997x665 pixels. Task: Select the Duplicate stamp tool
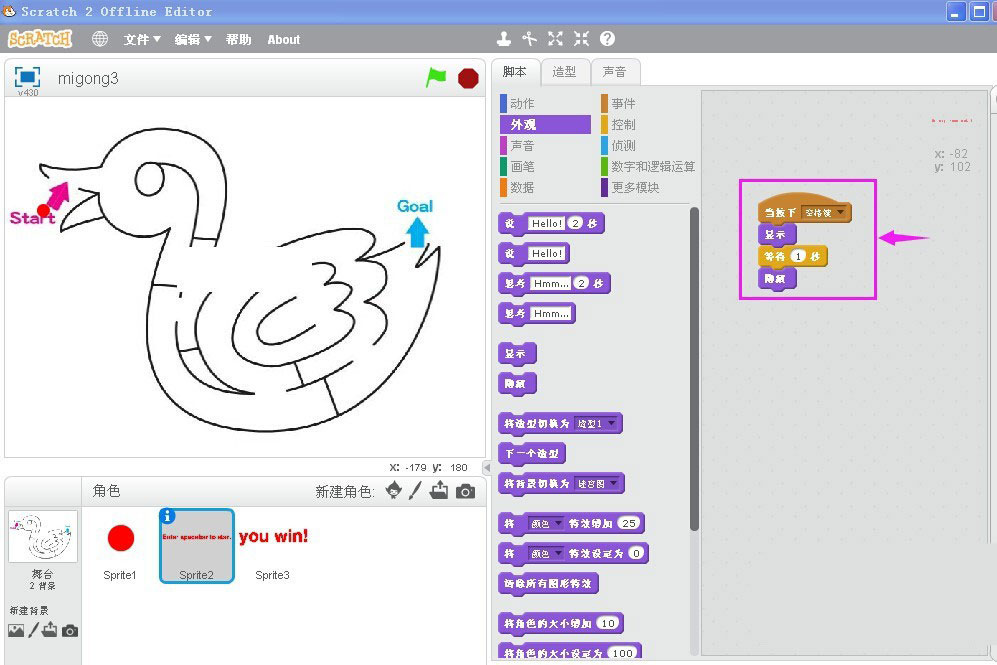pyautogui.click(x=504, y=39)
